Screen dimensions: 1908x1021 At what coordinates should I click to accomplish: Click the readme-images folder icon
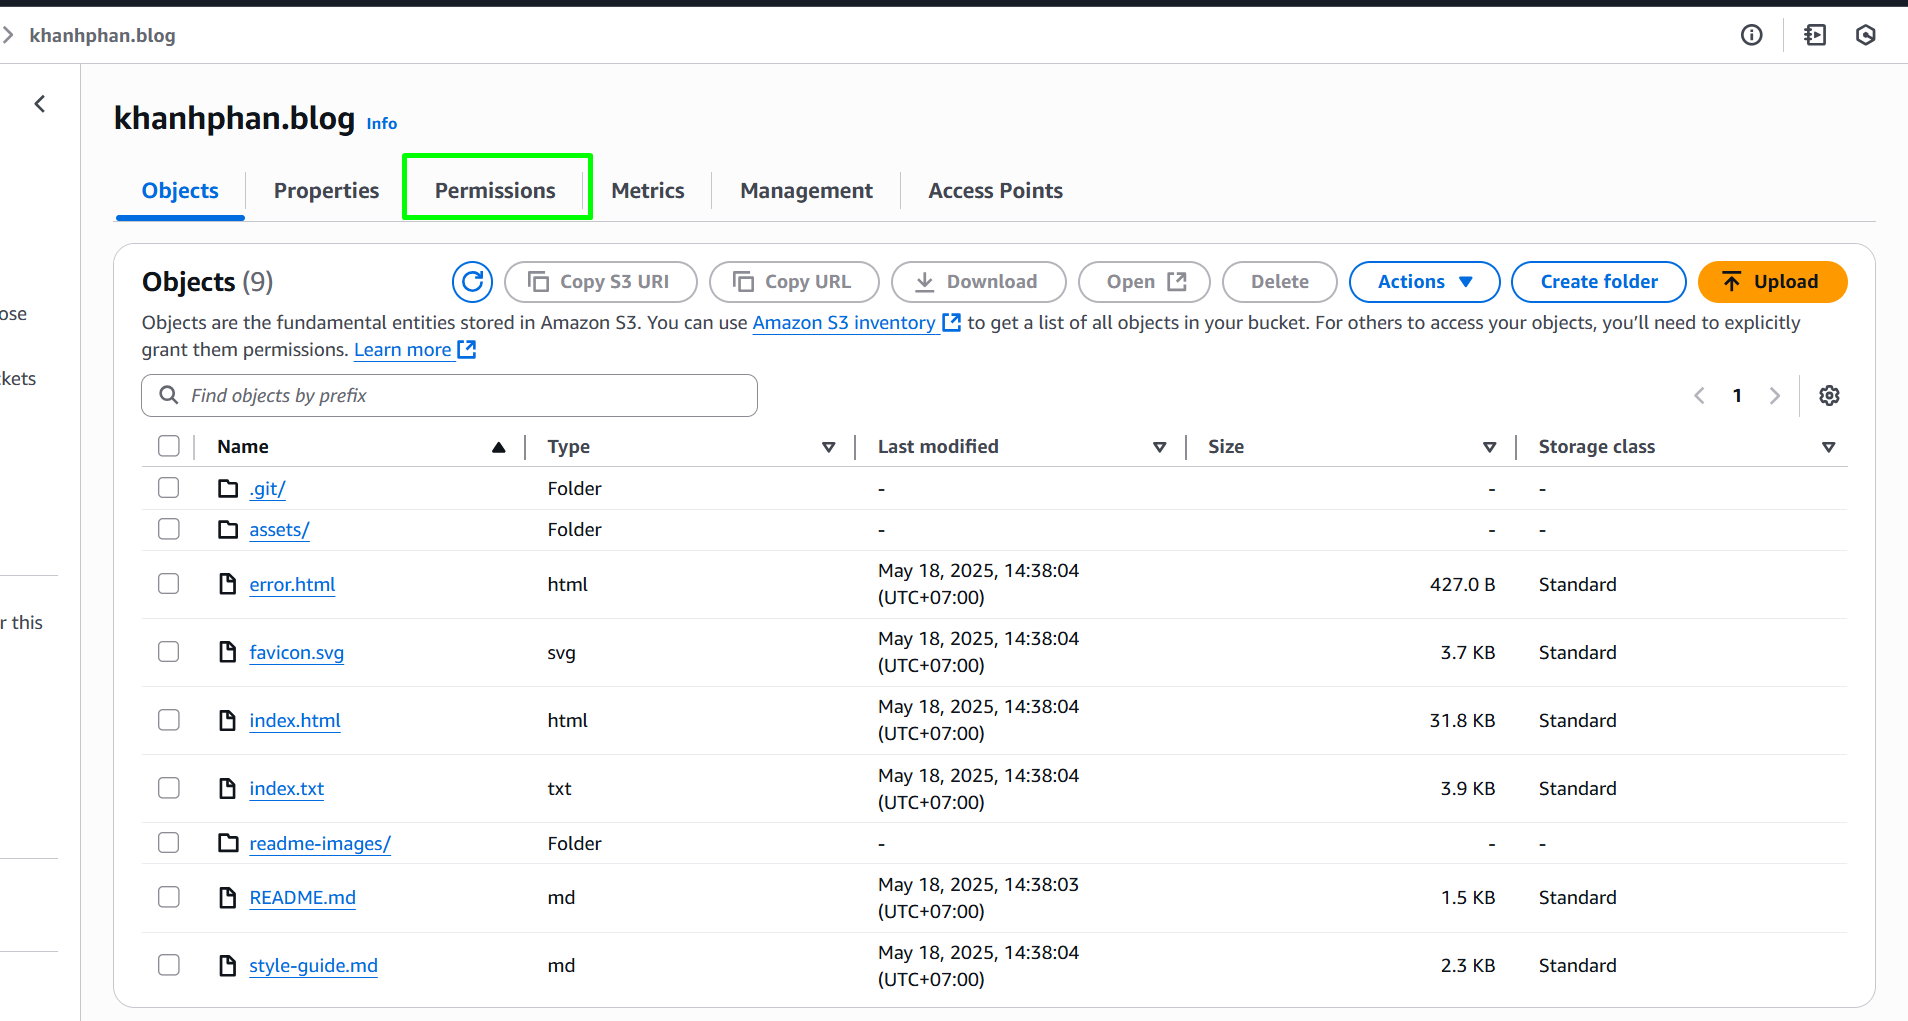point(228,843)
